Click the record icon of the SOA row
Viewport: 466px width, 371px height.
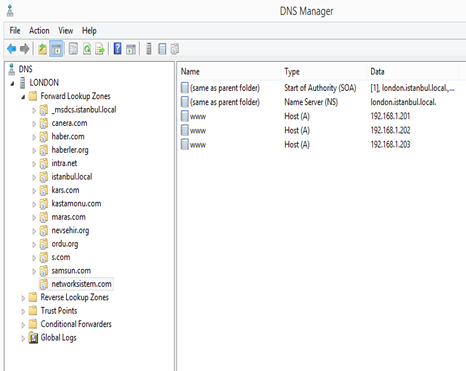coord(185,88)
